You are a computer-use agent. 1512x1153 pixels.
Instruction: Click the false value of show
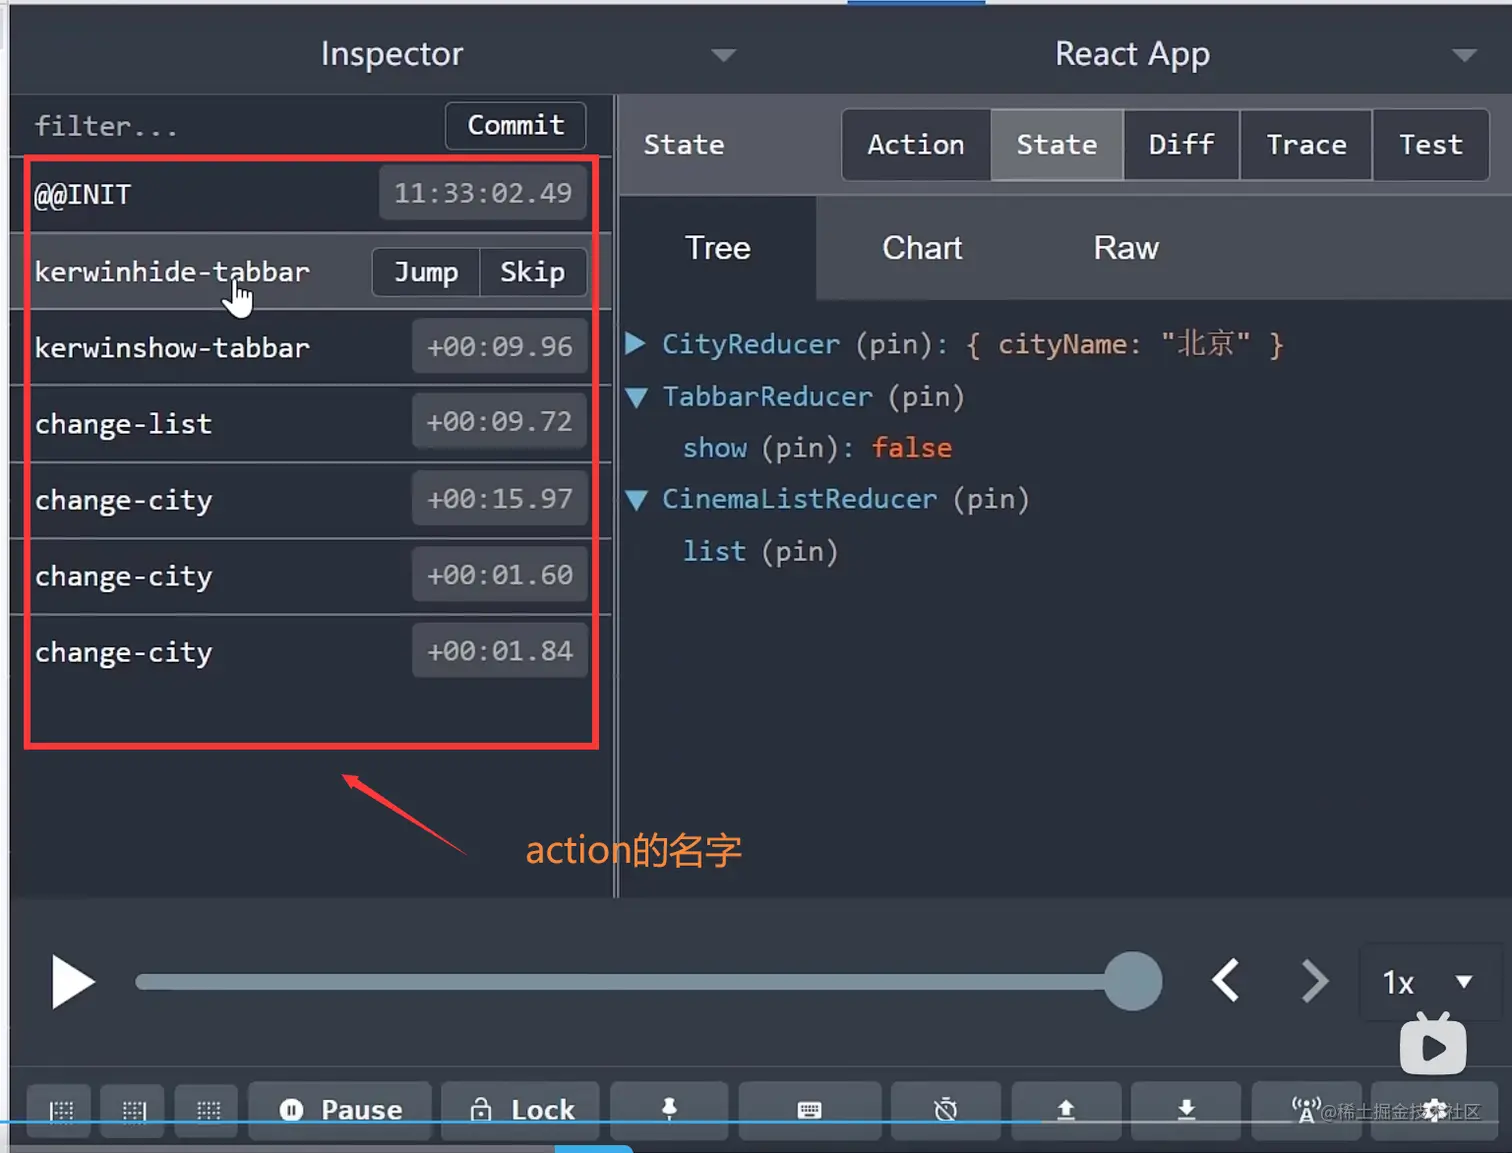(912, 448)
